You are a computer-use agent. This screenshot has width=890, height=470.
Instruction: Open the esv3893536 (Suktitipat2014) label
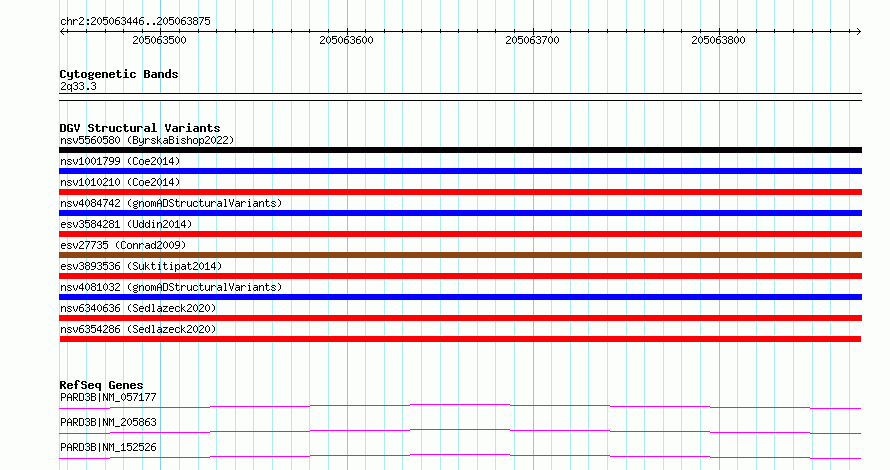pos(141,266)
